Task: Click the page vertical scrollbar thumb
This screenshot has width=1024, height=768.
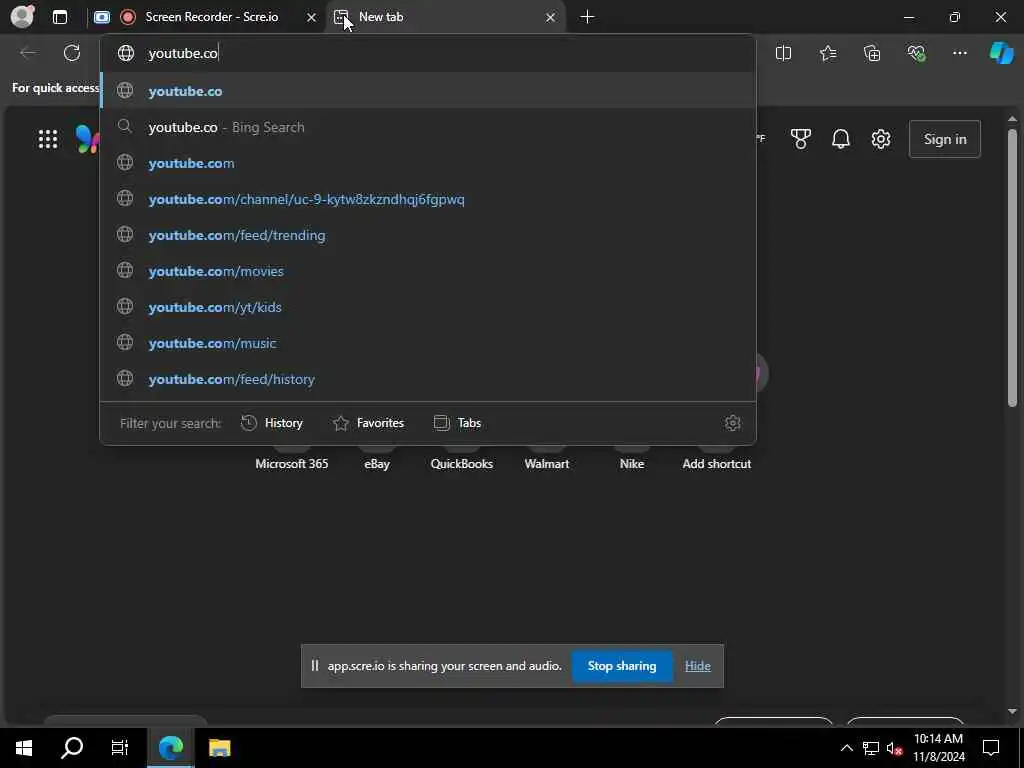Action: [x=1012, y=268]
